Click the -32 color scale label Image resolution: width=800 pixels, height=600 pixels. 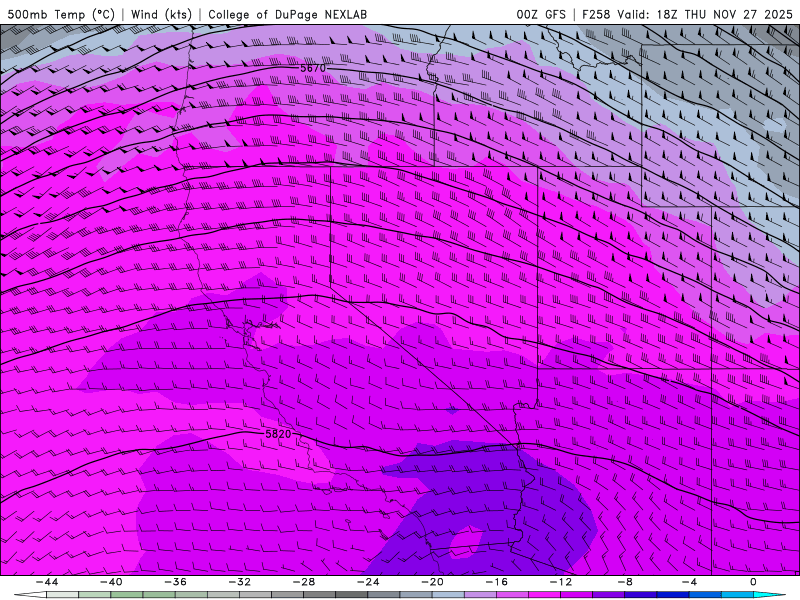tap(240, 582)
